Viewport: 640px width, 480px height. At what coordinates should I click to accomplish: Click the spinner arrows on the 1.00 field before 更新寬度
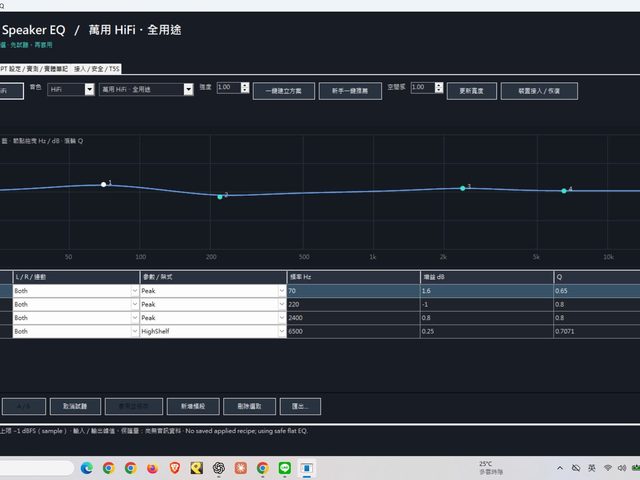tap(439, 87)
